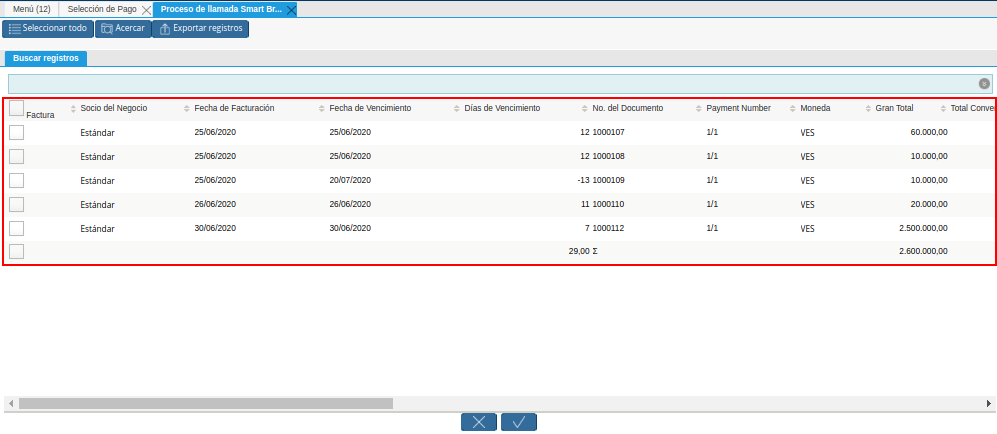Sort by Moneda column arrows
The width and height of the screenshot is (997, 434).
[x=793, y=109]
